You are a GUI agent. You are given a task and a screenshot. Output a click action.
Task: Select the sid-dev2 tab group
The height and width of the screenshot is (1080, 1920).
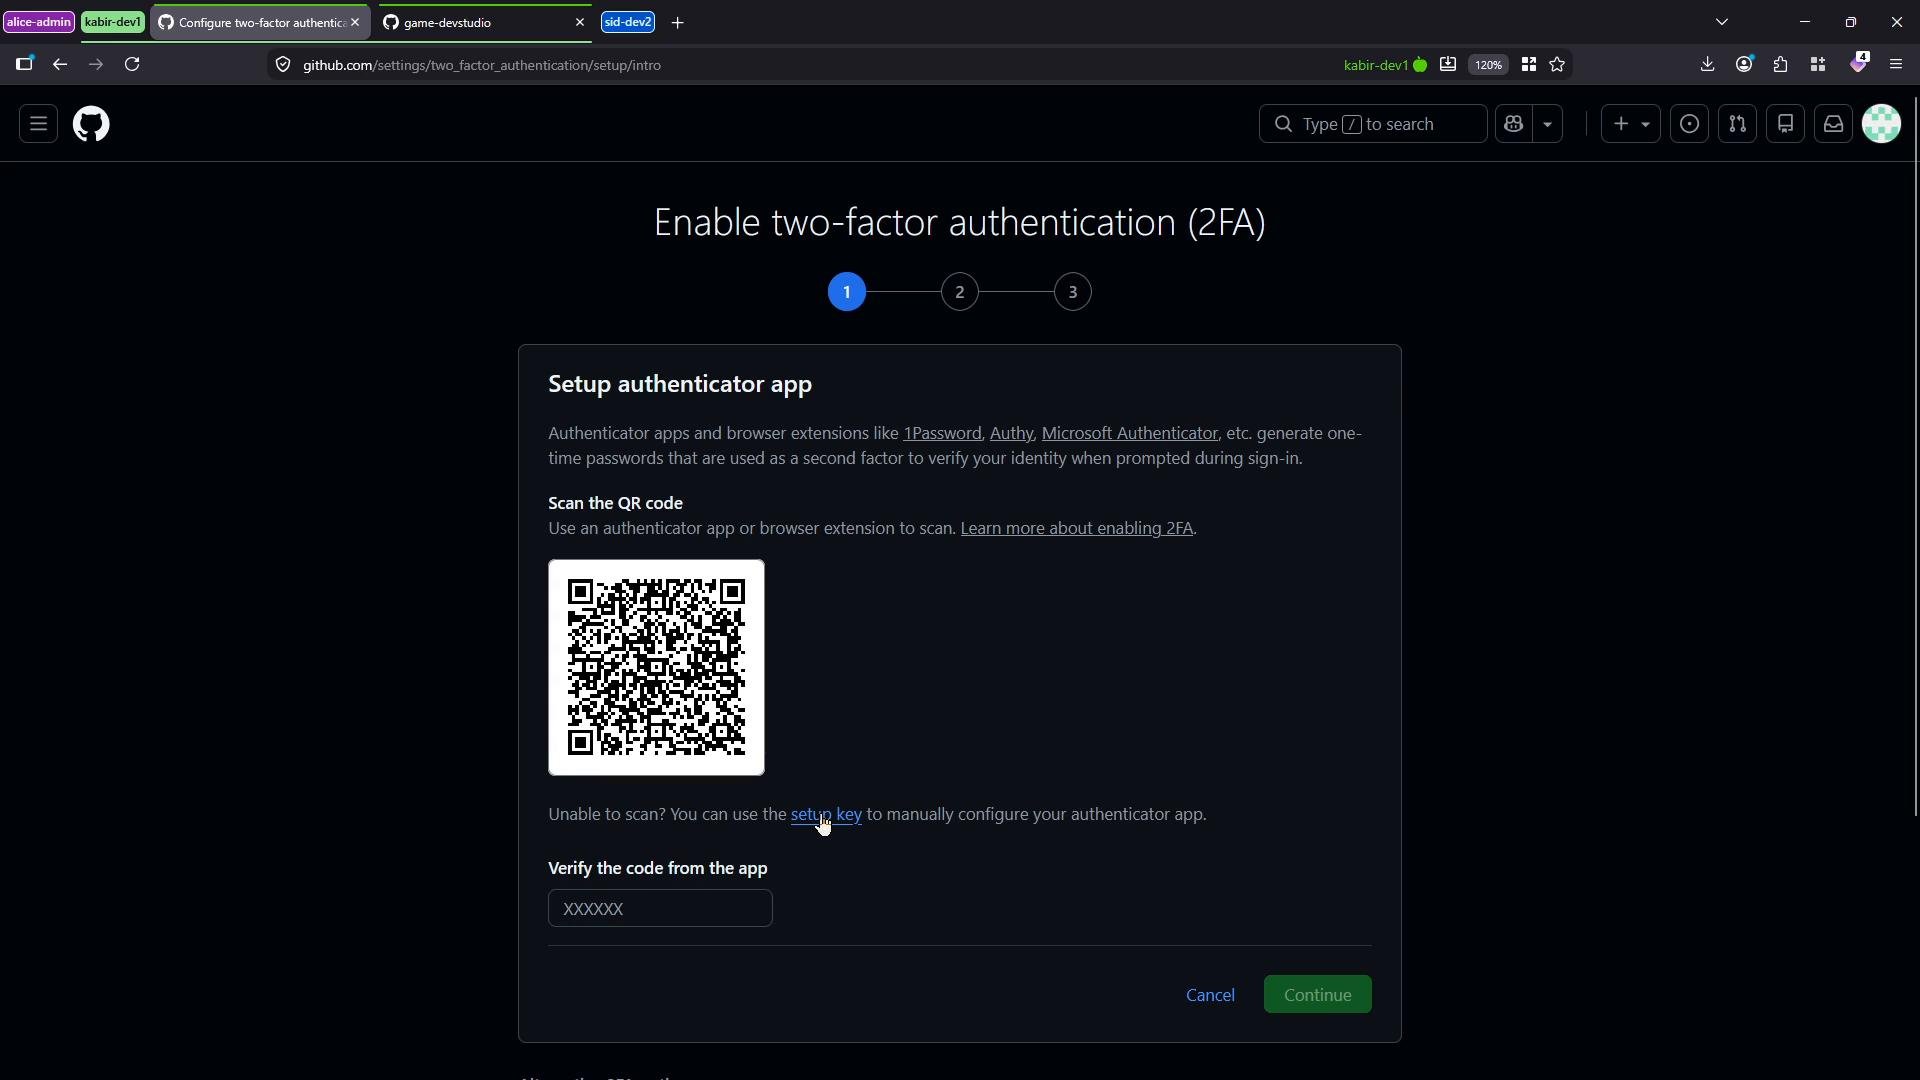pyautogui.click(x=628, y=22)
